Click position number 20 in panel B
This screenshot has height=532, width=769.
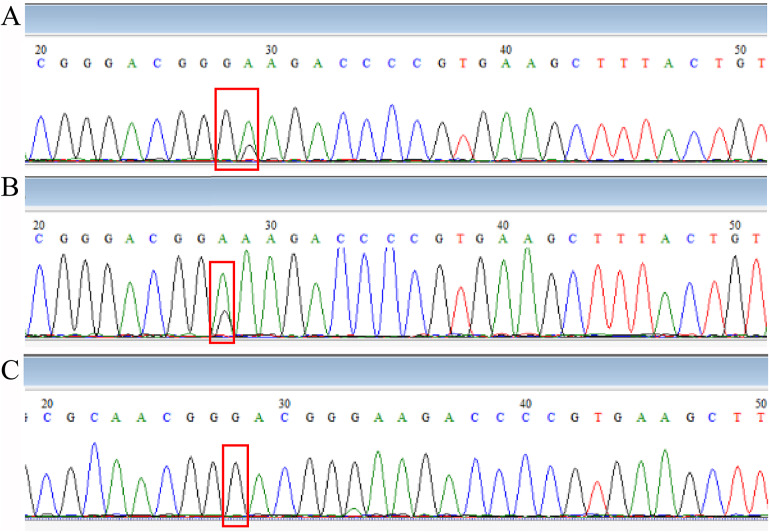39,225
